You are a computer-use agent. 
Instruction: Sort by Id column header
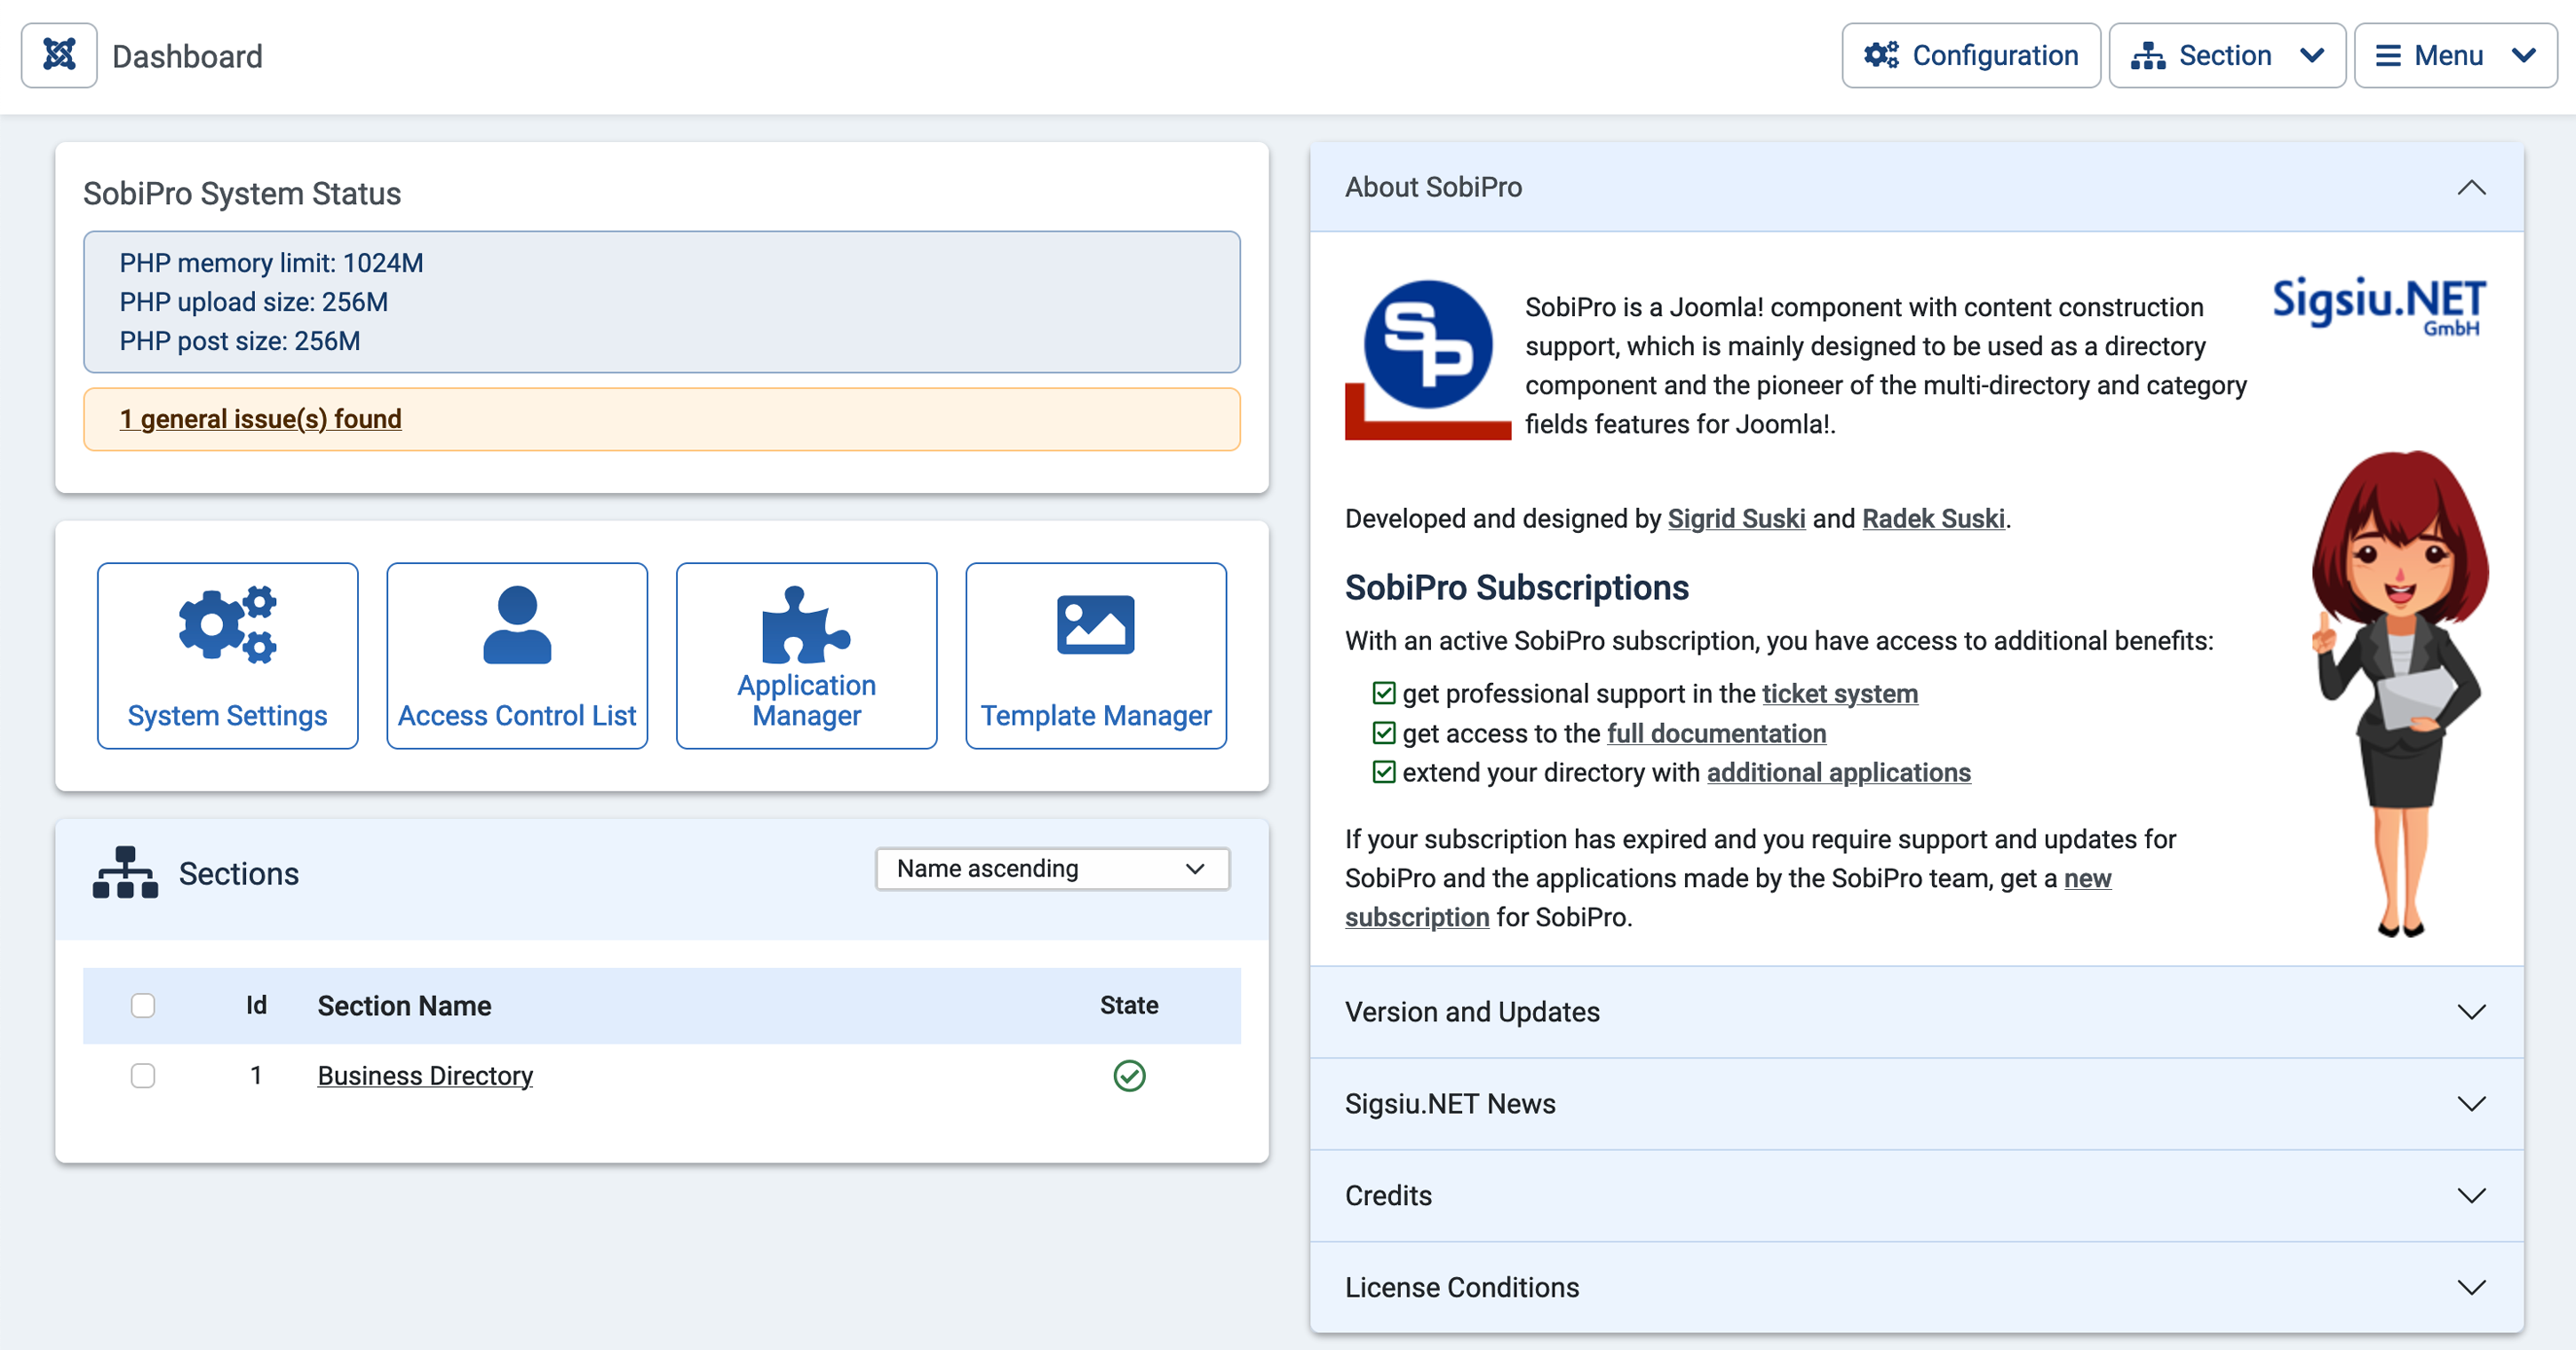[x=256, y=1005]
